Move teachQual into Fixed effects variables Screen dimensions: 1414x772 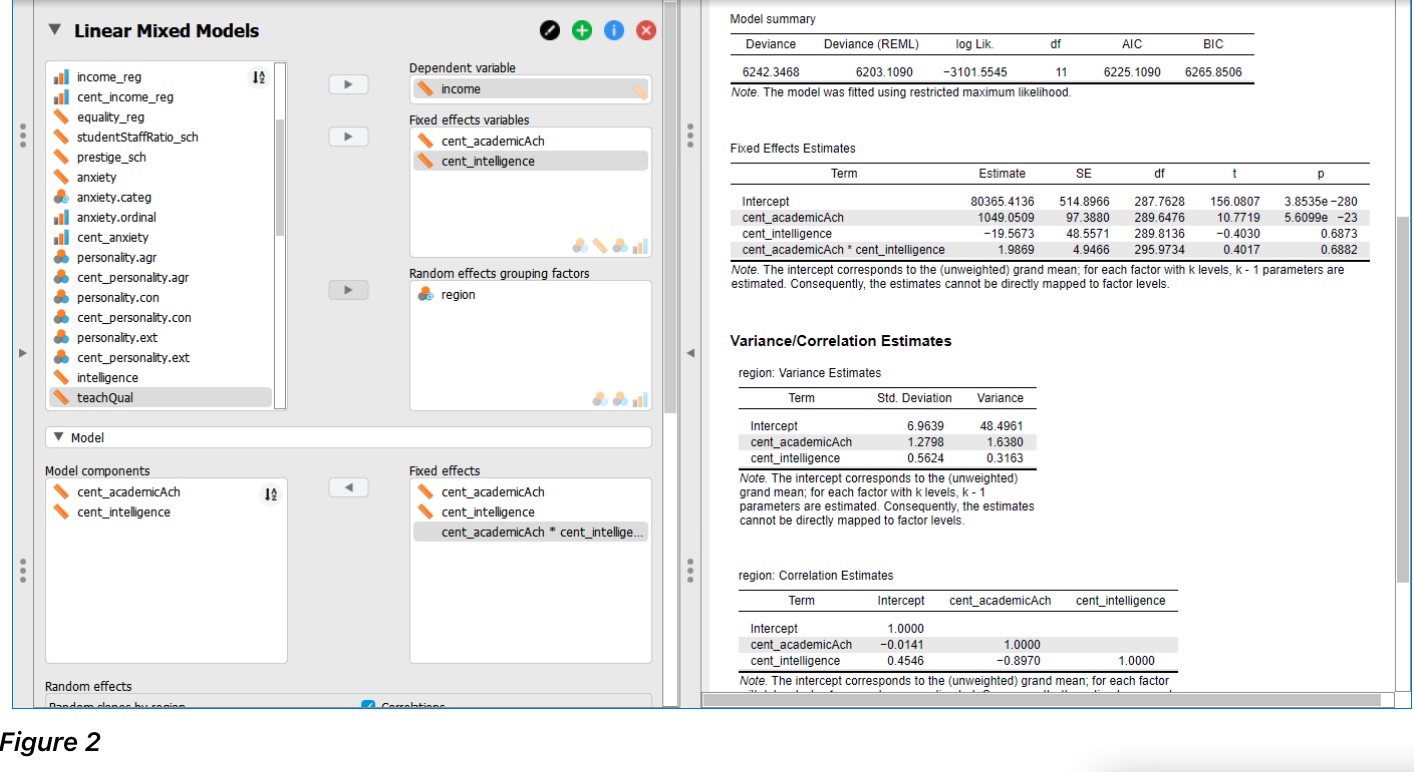click(347, 137)
